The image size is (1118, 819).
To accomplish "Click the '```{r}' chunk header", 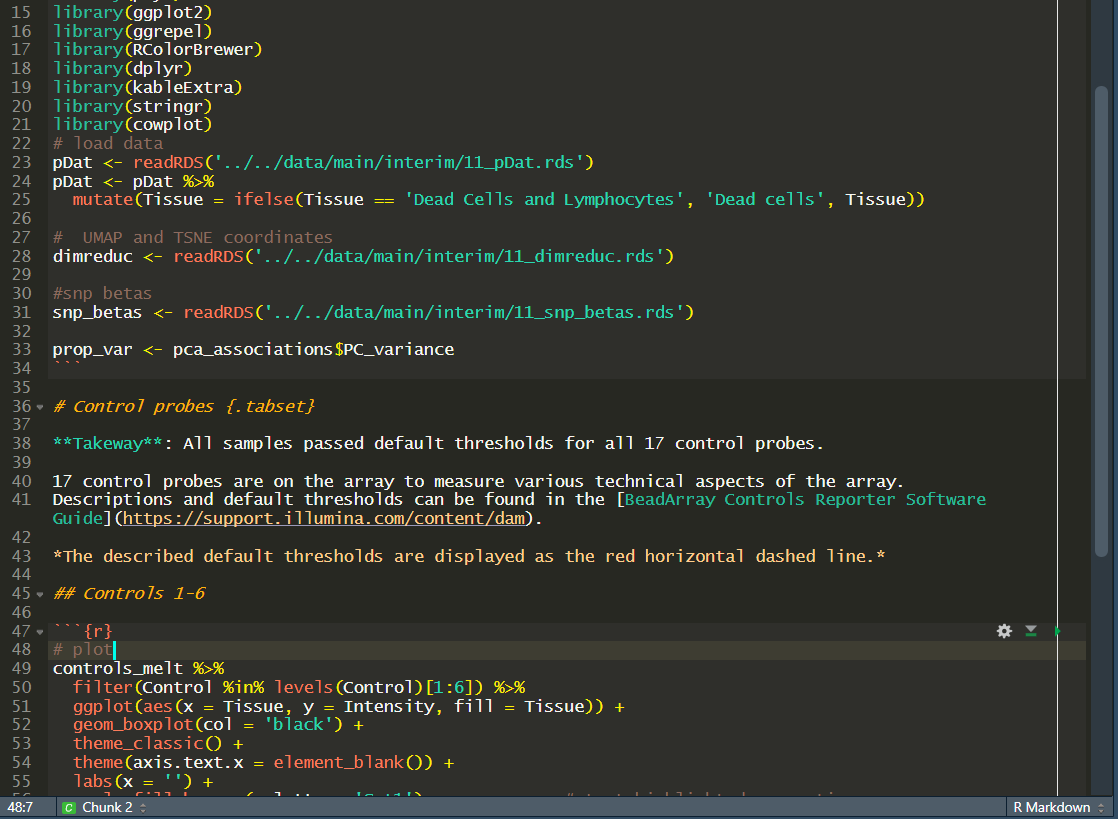I will 83,632.
